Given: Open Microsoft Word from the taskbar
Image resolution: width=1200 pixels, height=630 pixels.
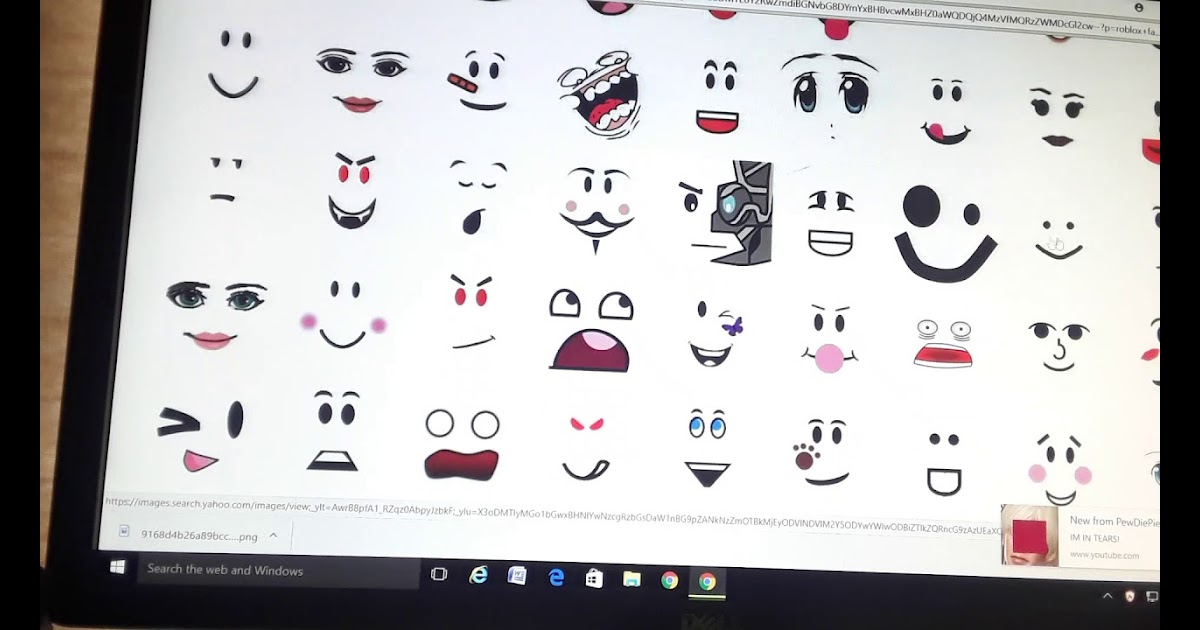Looking at the screenshot, I should tap(517, 576).
